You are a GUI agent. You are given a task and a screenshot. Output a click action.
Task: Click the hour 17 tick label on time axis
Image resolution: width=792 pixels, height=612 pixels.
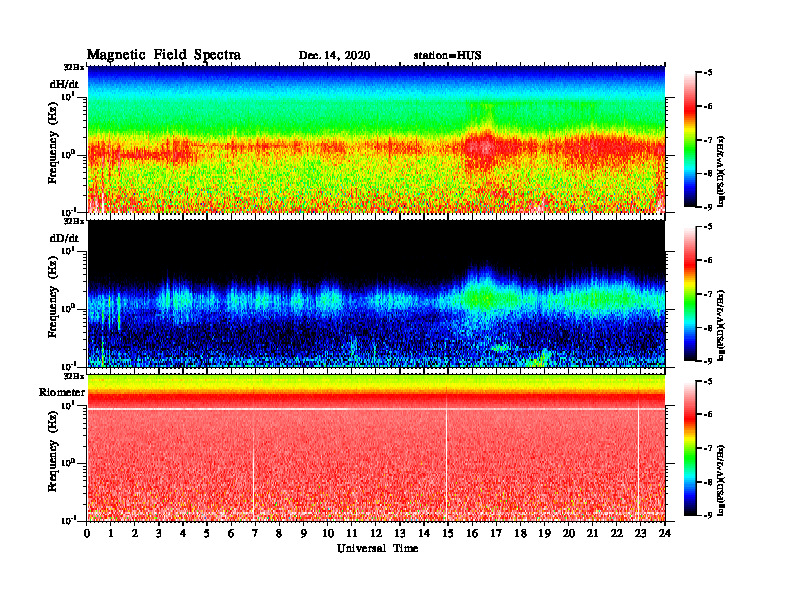[496, 533]
